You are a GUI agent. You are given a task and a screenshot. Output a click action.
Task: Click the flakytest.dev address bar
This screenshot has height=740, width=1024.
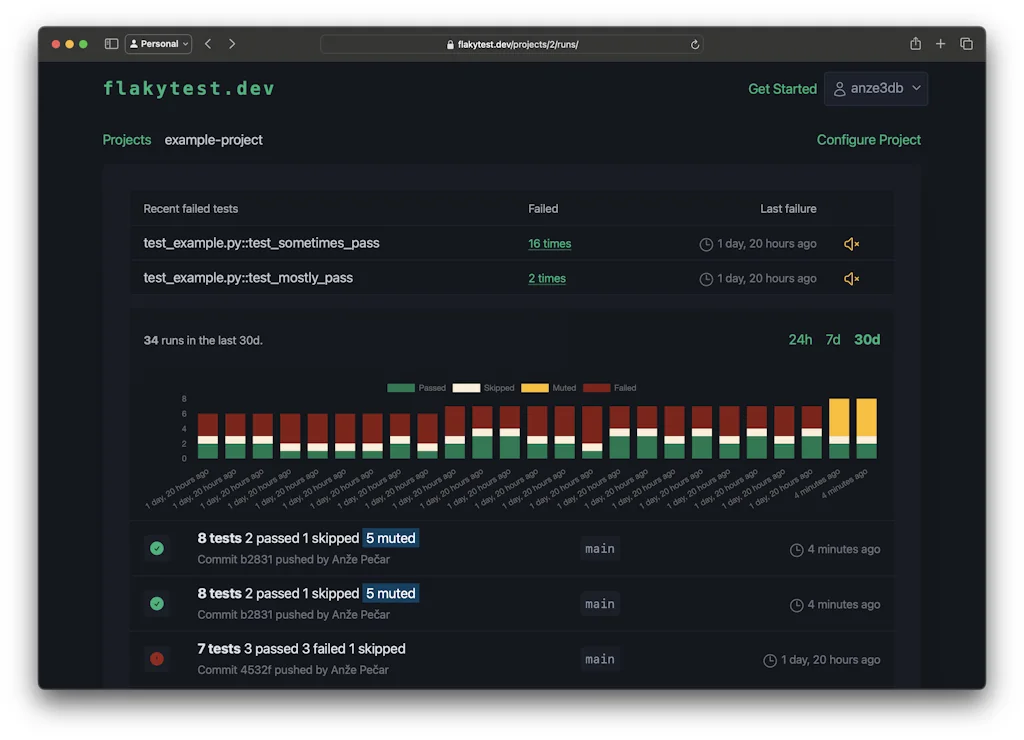pos(512,44)
